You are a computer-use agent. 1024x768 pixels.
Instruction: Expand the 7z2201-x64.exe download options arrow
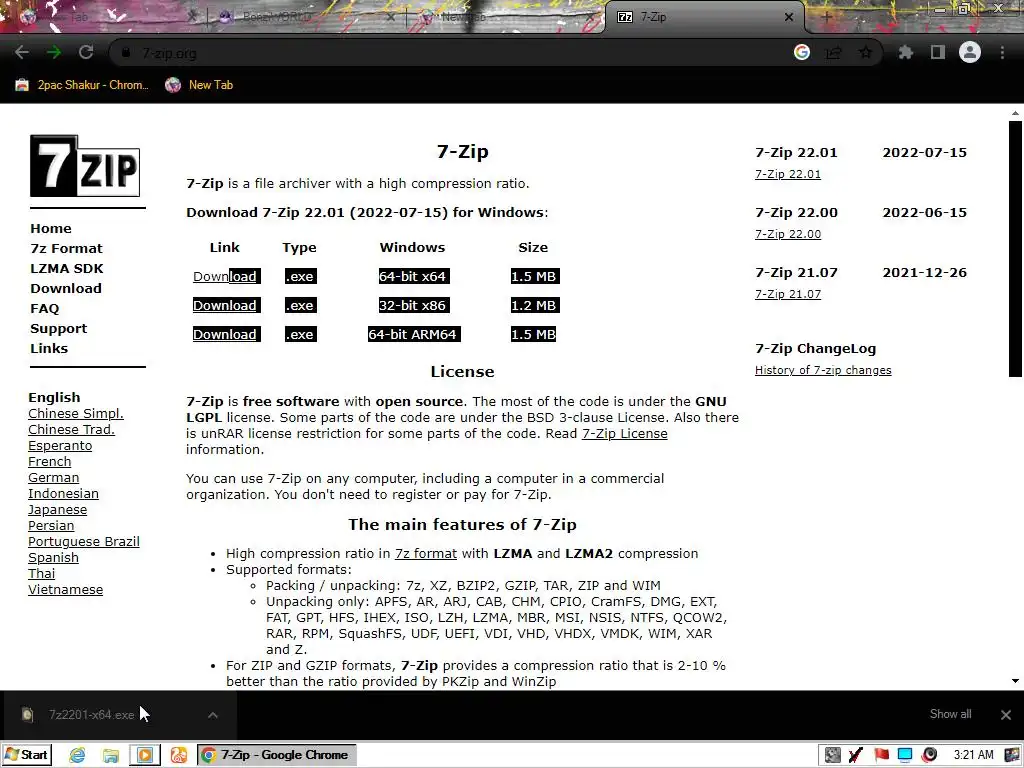[x=212, y=715]
